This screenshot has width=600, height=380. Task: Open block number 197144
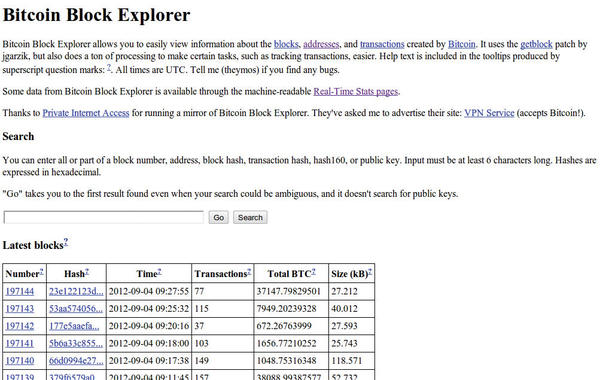(x=20, y=292)
